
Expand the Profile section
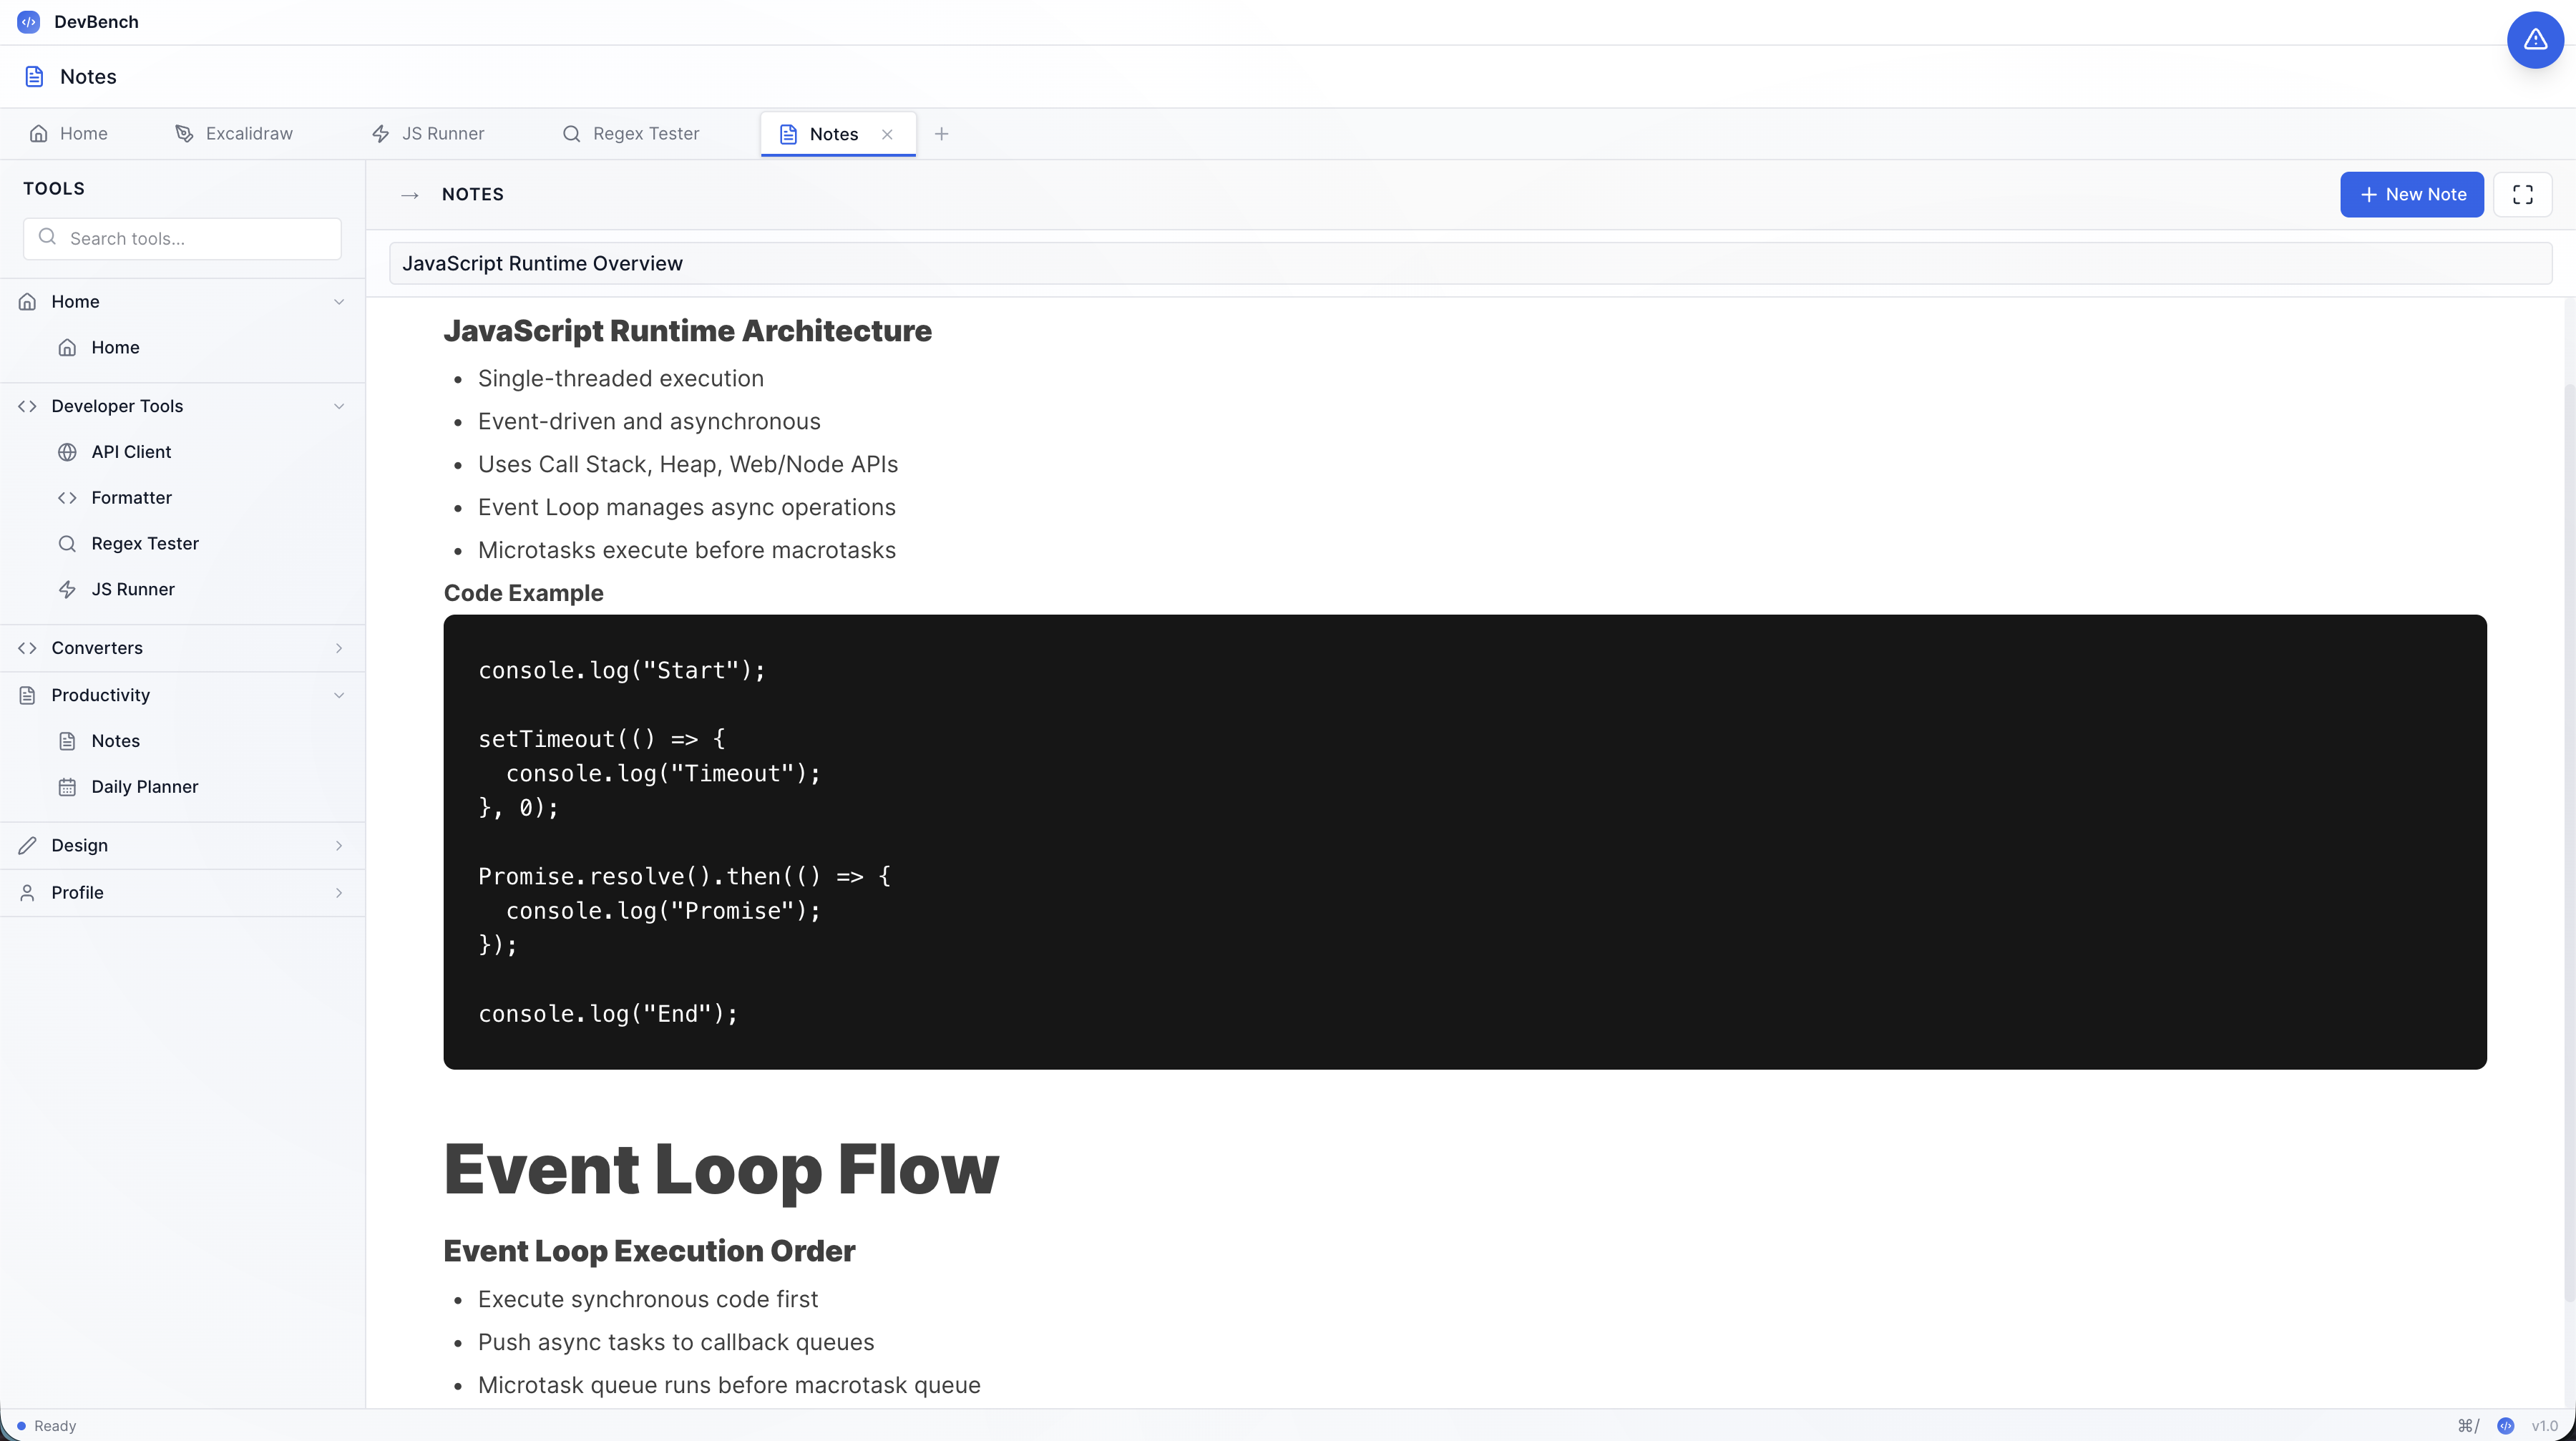pyautogui.click(x=339, y=892)
